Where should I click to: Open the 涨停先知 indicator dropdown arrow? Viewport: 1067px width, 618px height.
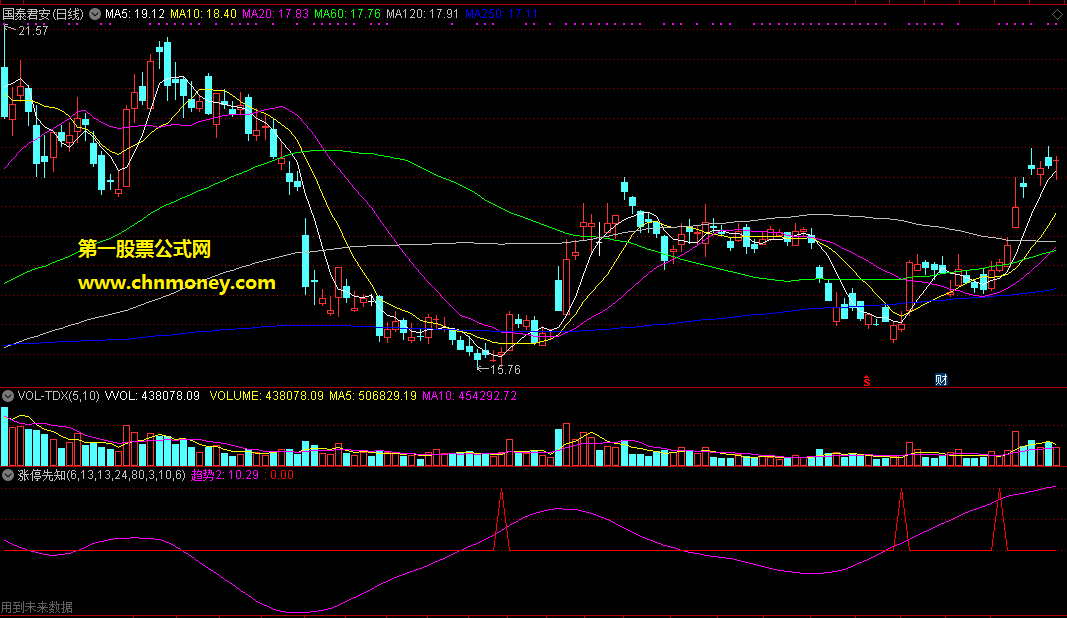[8, 475]
